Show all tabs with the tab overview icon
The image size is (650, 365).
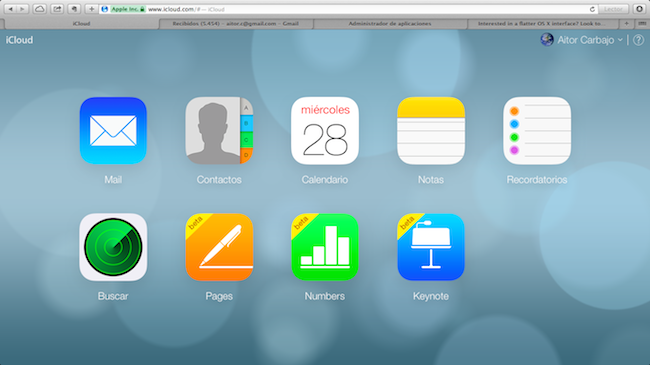[642, 24]
